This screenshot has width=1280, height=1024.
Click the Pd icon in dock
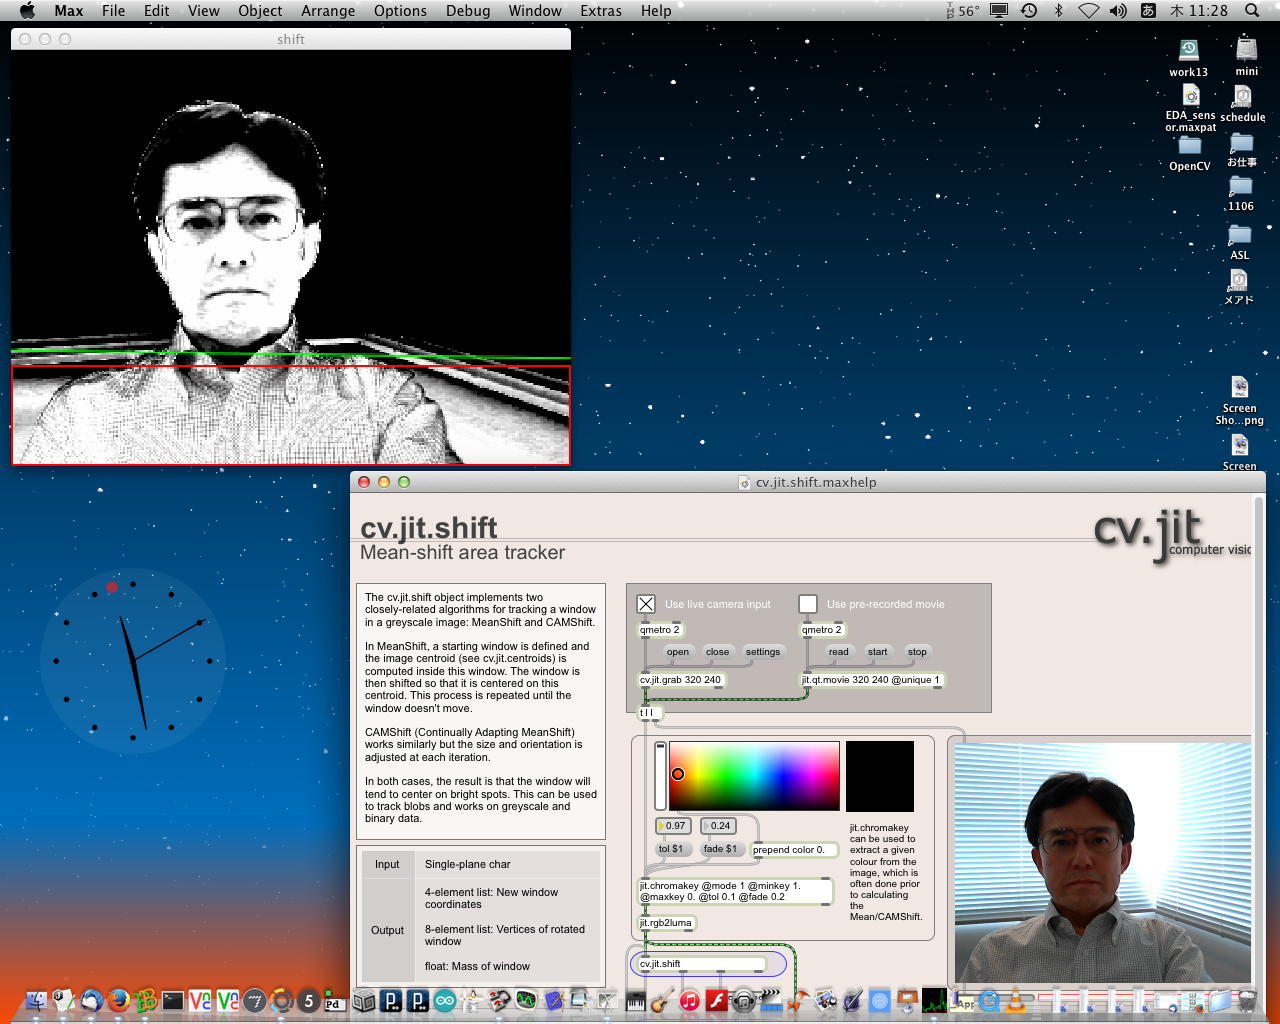point(335,1001)
